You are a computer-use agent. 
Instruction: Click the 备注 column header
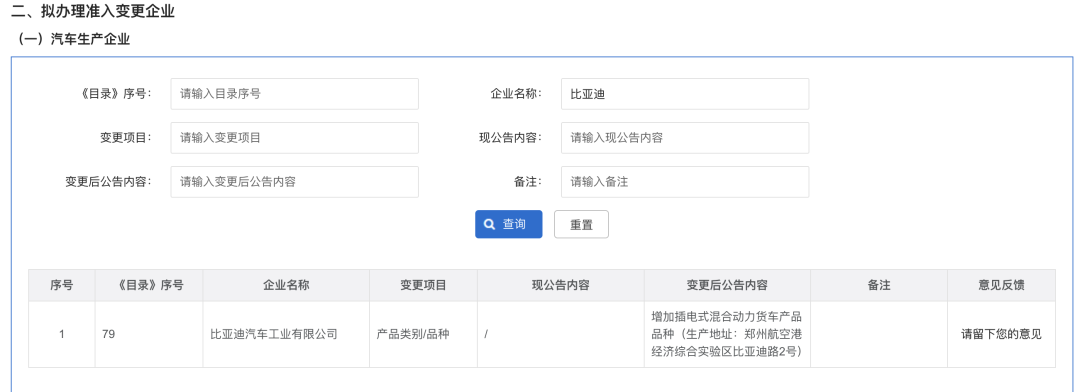(880, 285)
